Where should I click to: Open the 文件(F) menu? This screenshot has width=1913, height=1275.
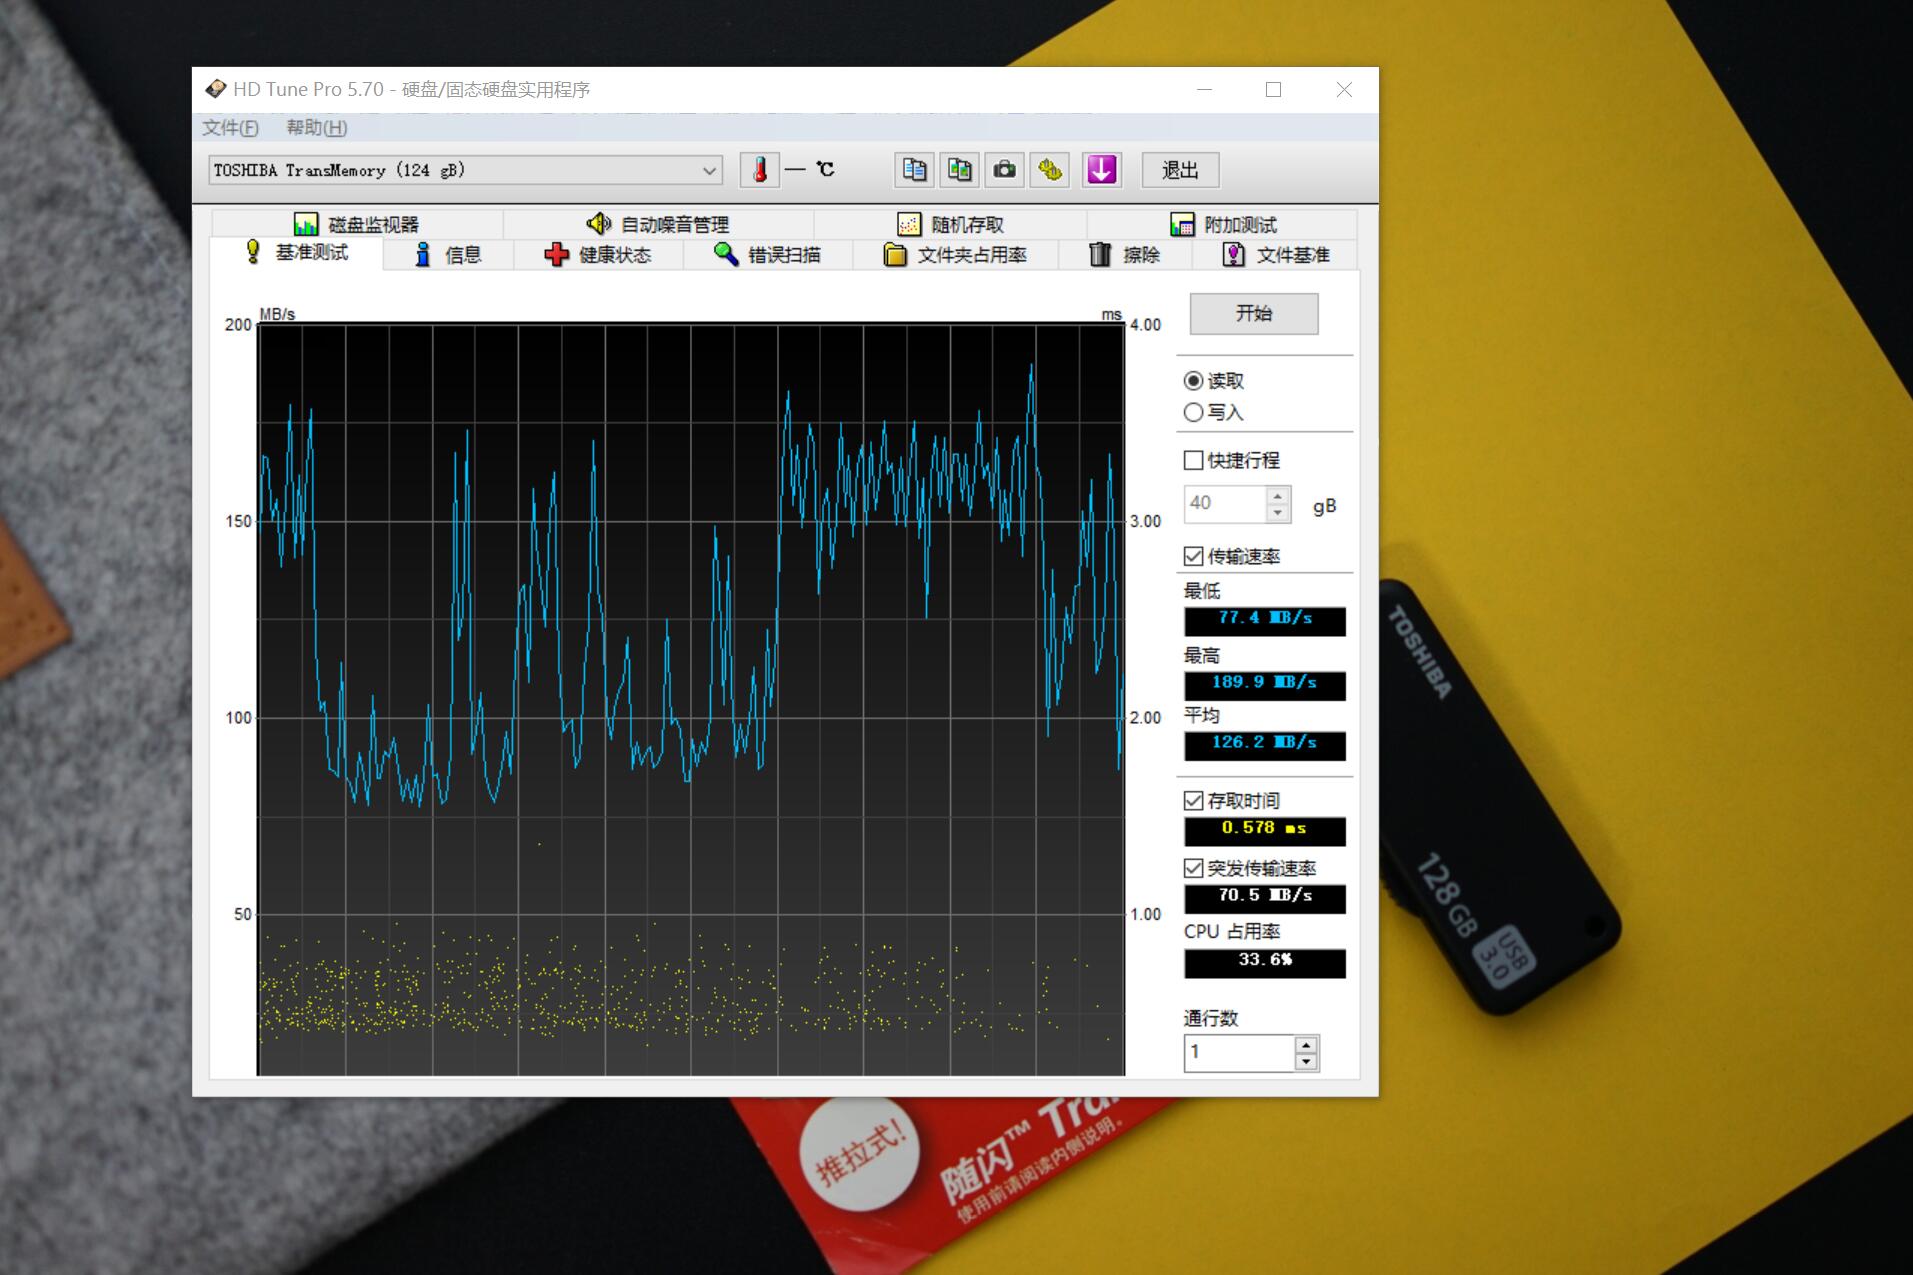pyautogui.click(x=230, y=128)
